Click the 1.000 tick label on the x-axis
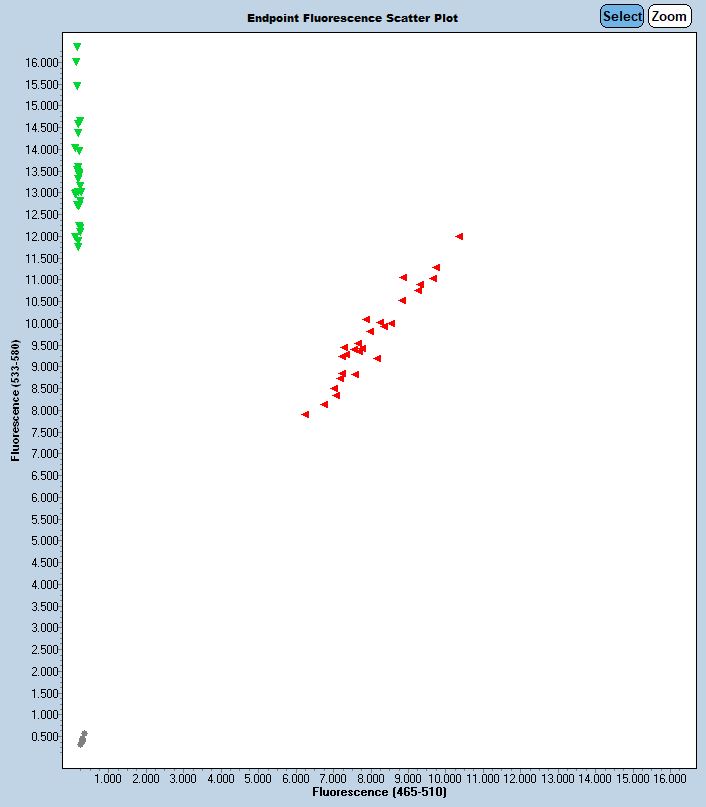Image resolution: width=706 pixels, height=807 pixels. (107, 778)
